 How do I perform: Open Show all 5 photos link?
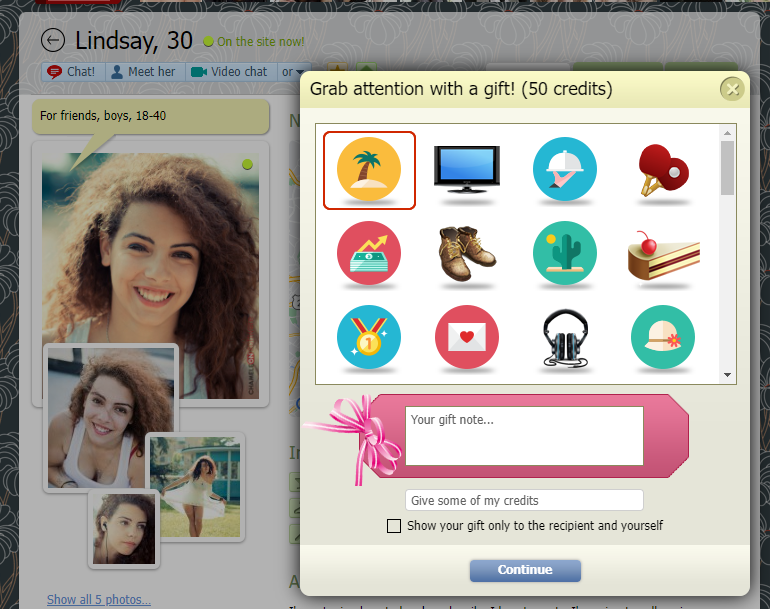point(99,600)
